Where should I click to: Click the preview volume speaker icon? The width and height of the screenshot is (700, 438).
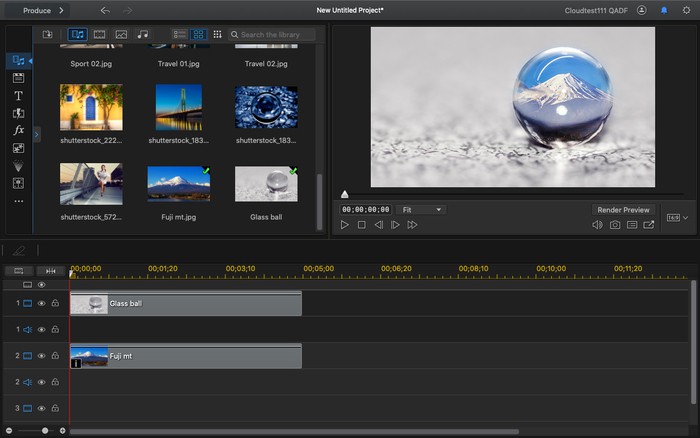pos(597,225)
